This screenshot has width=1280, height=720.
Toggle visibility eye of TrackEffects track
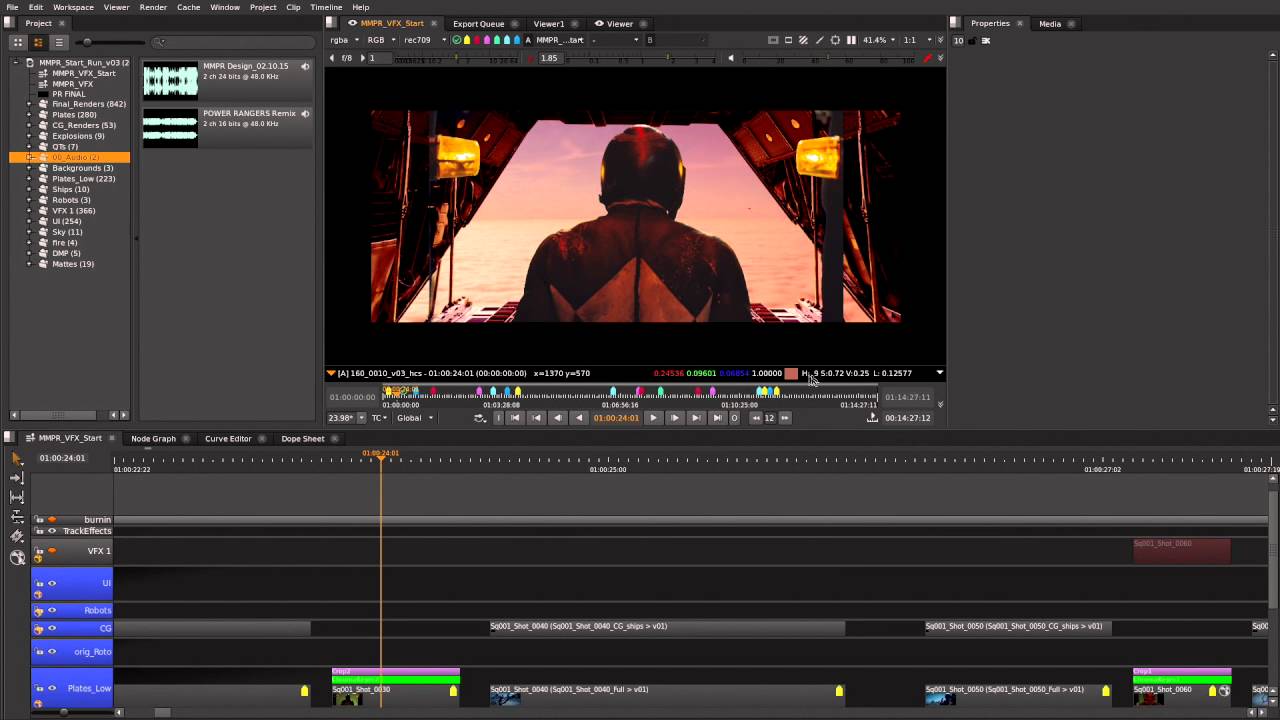52,531
